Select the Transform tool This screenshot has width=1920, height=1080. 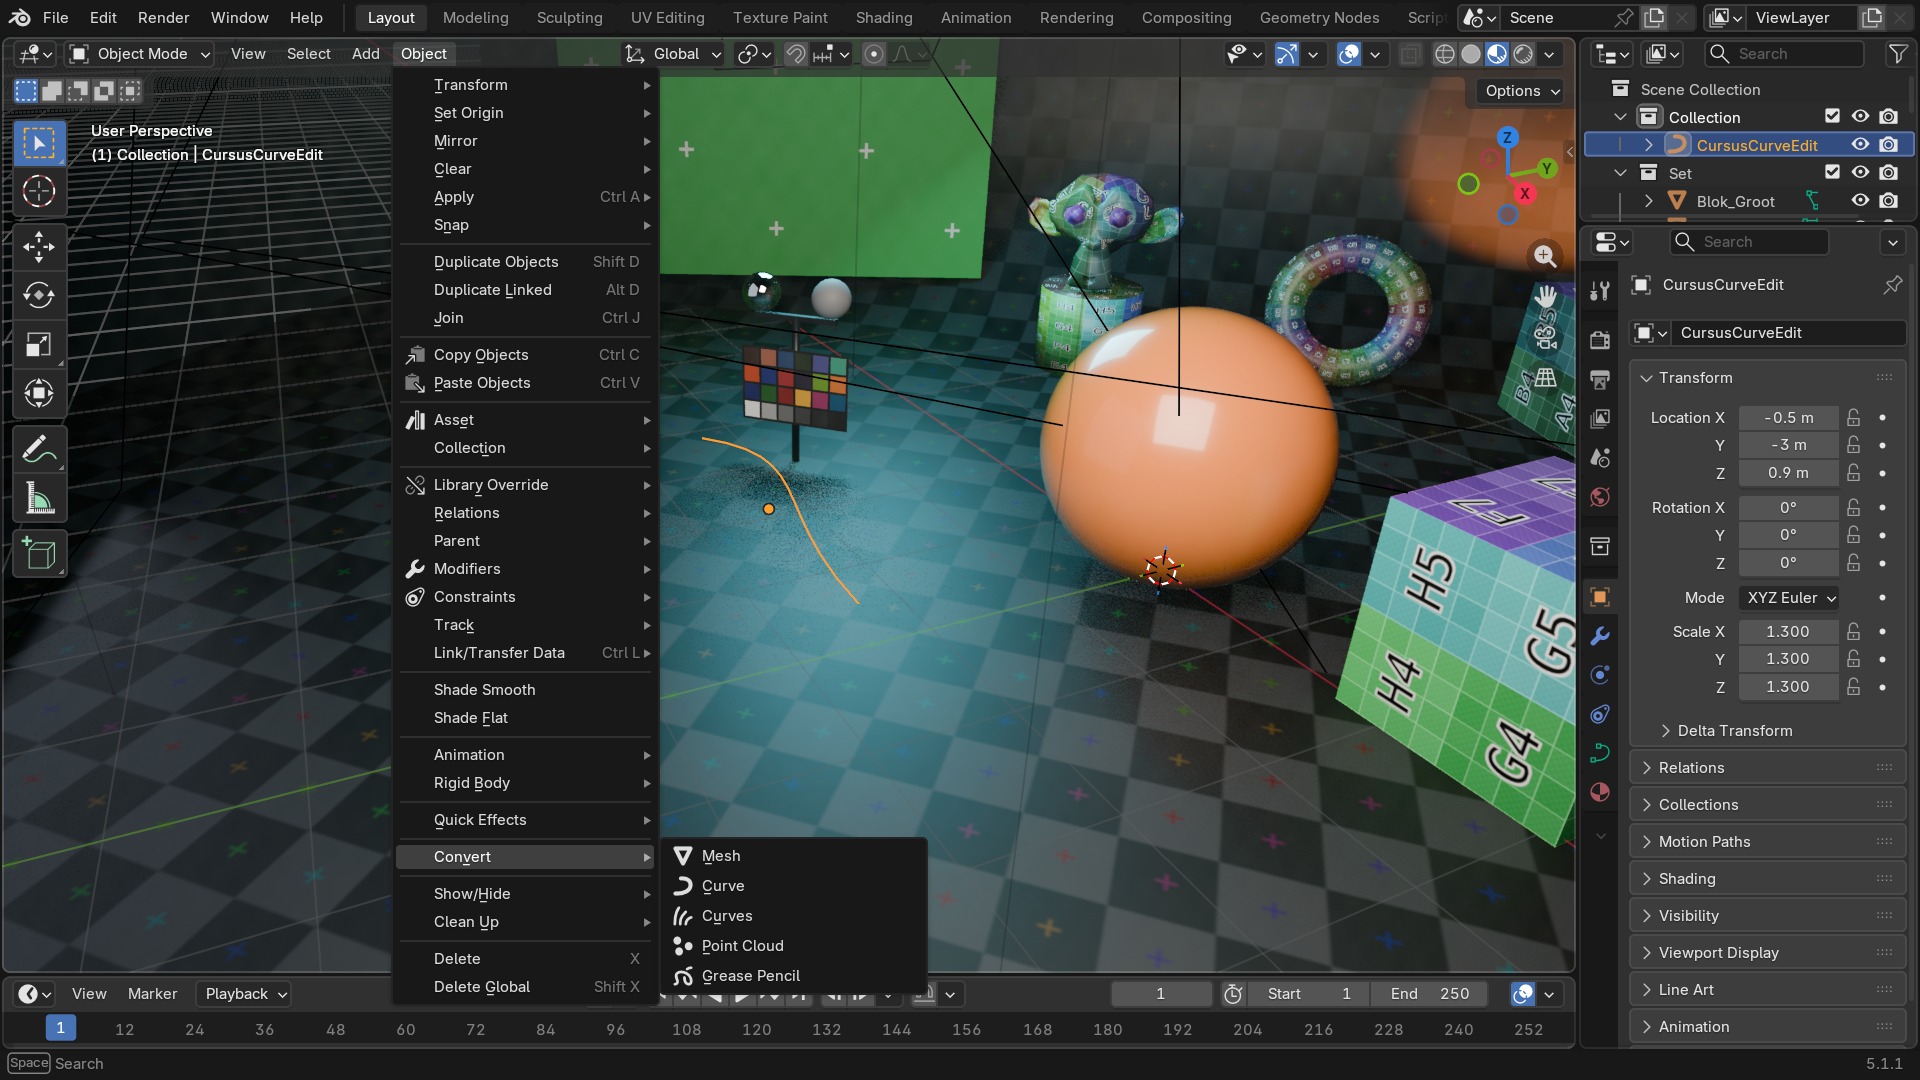click(x=39, y=394)
